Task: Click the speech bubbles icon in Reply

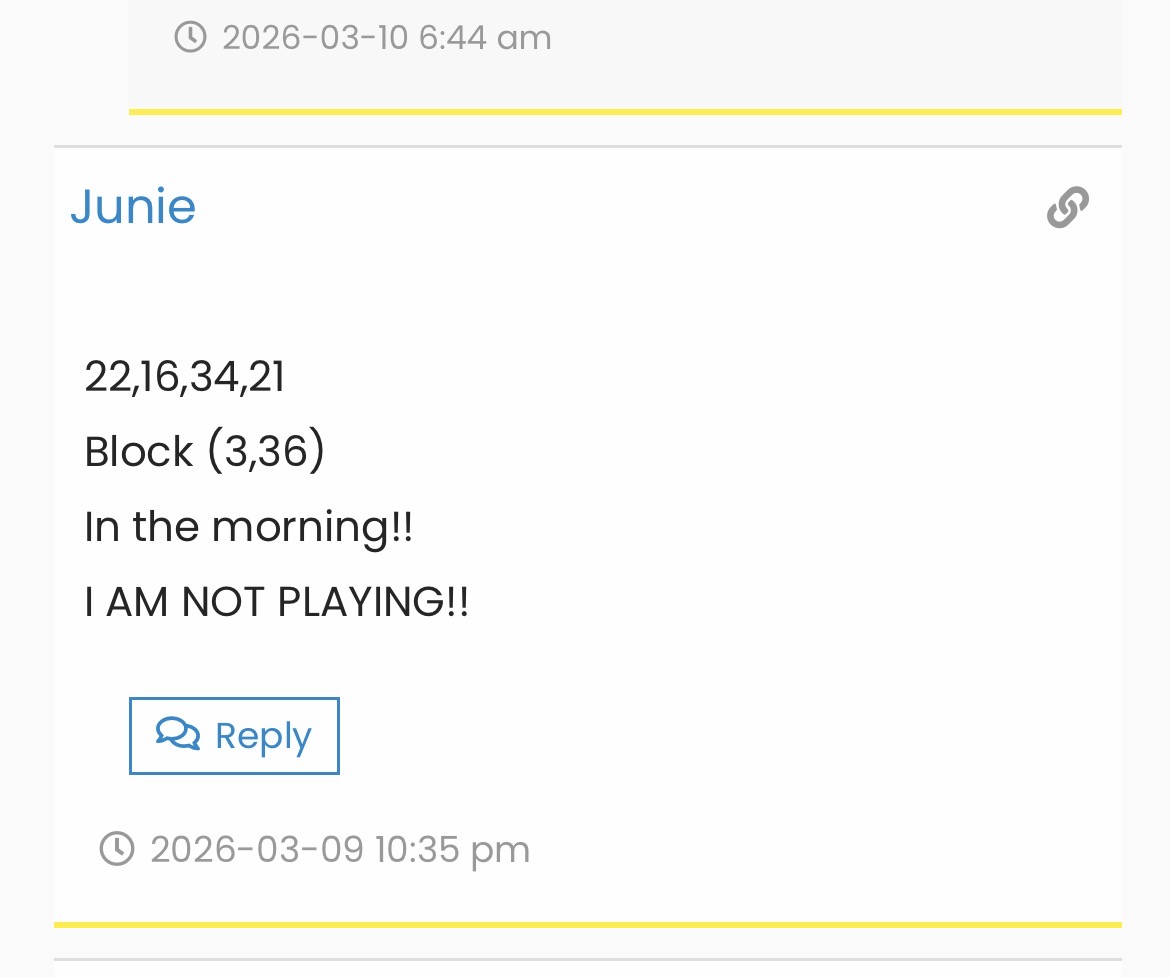Action: tap(178, 735)
